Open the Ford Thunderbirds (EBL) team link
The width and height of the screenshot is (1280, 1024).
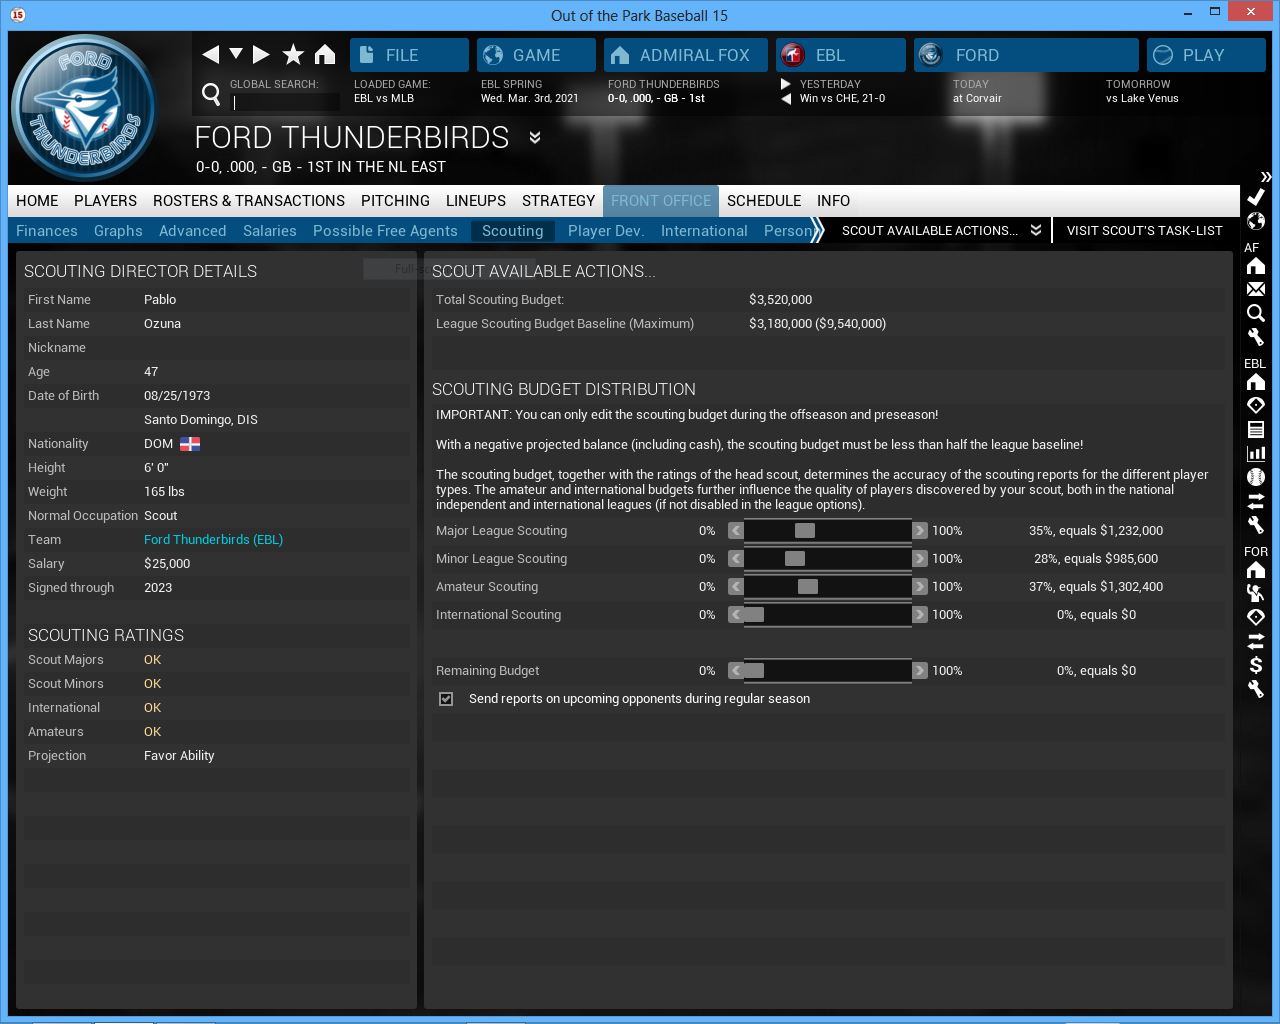pyautogui.click(x=213, y=540)
